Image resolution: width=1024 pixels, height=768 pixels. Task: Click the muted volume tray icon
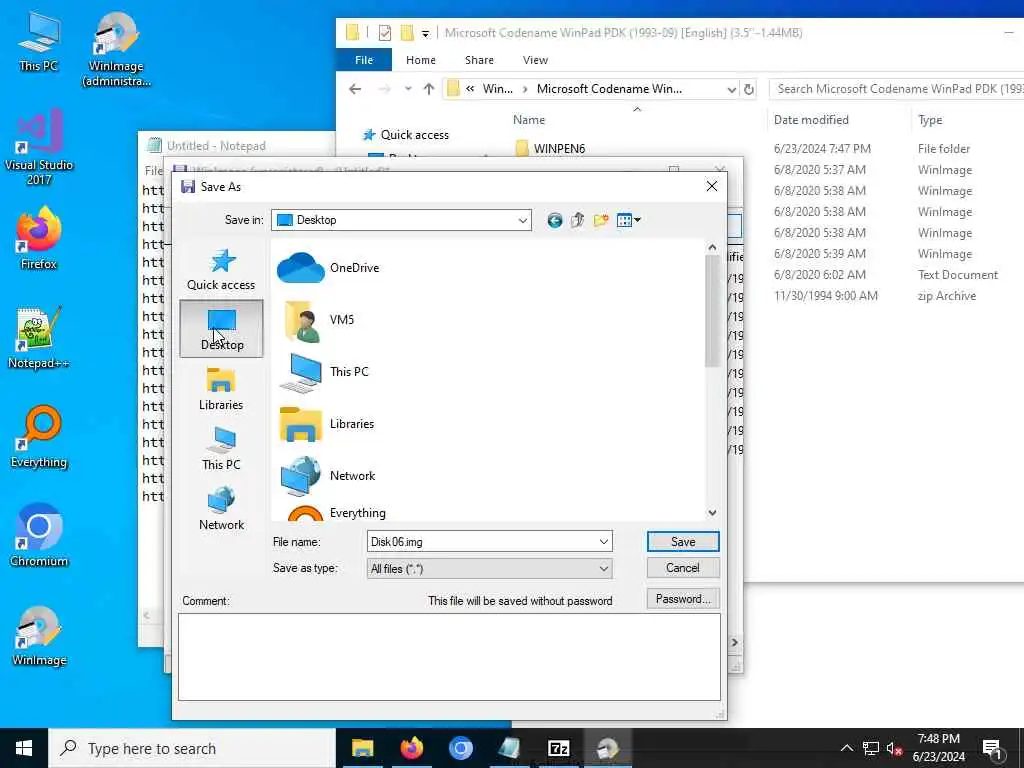pos(894,748)
